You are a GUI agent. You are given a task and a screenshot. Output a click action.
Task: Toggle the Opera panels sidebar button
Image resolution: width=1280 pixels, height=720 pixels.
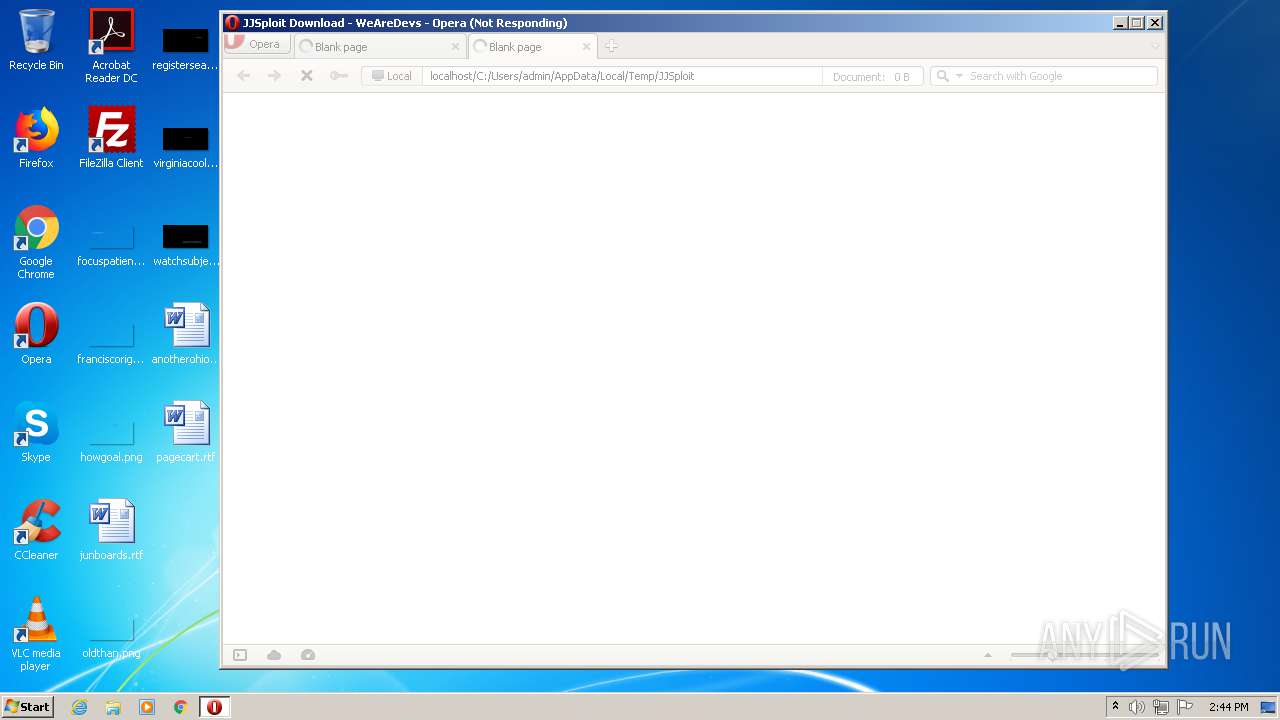coord(240,655)
